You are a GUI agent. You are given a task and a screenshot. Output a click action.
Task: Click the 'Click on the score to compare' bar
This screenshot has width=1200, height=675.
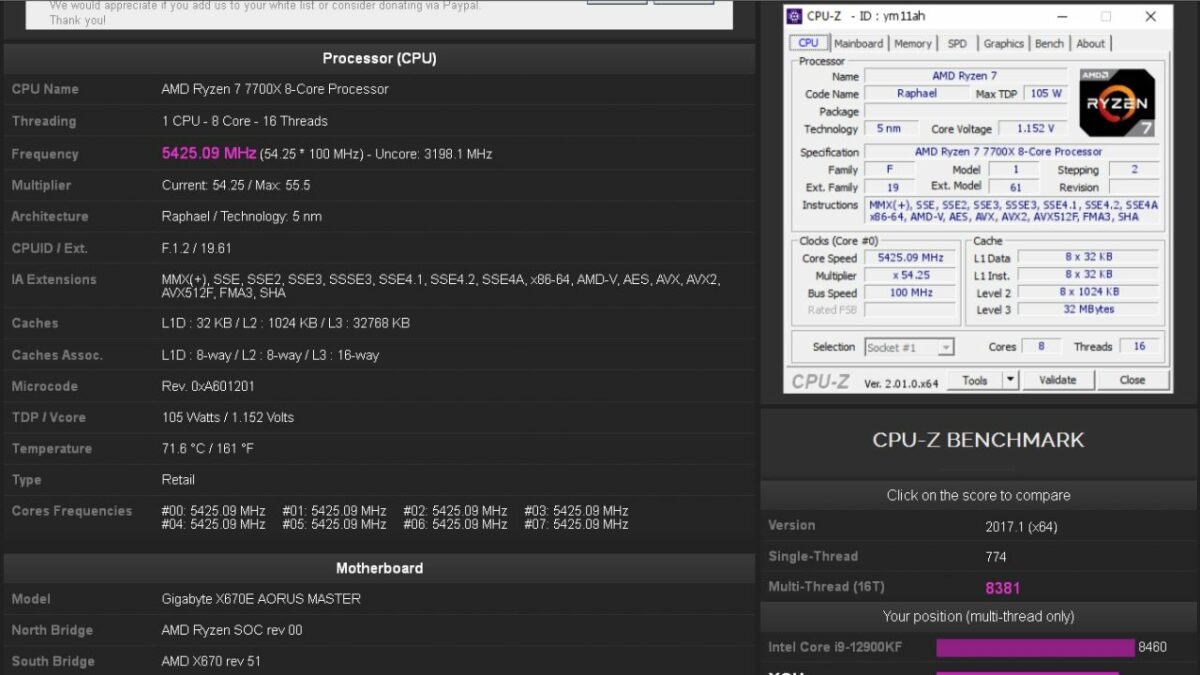click(x=977, y=495)
